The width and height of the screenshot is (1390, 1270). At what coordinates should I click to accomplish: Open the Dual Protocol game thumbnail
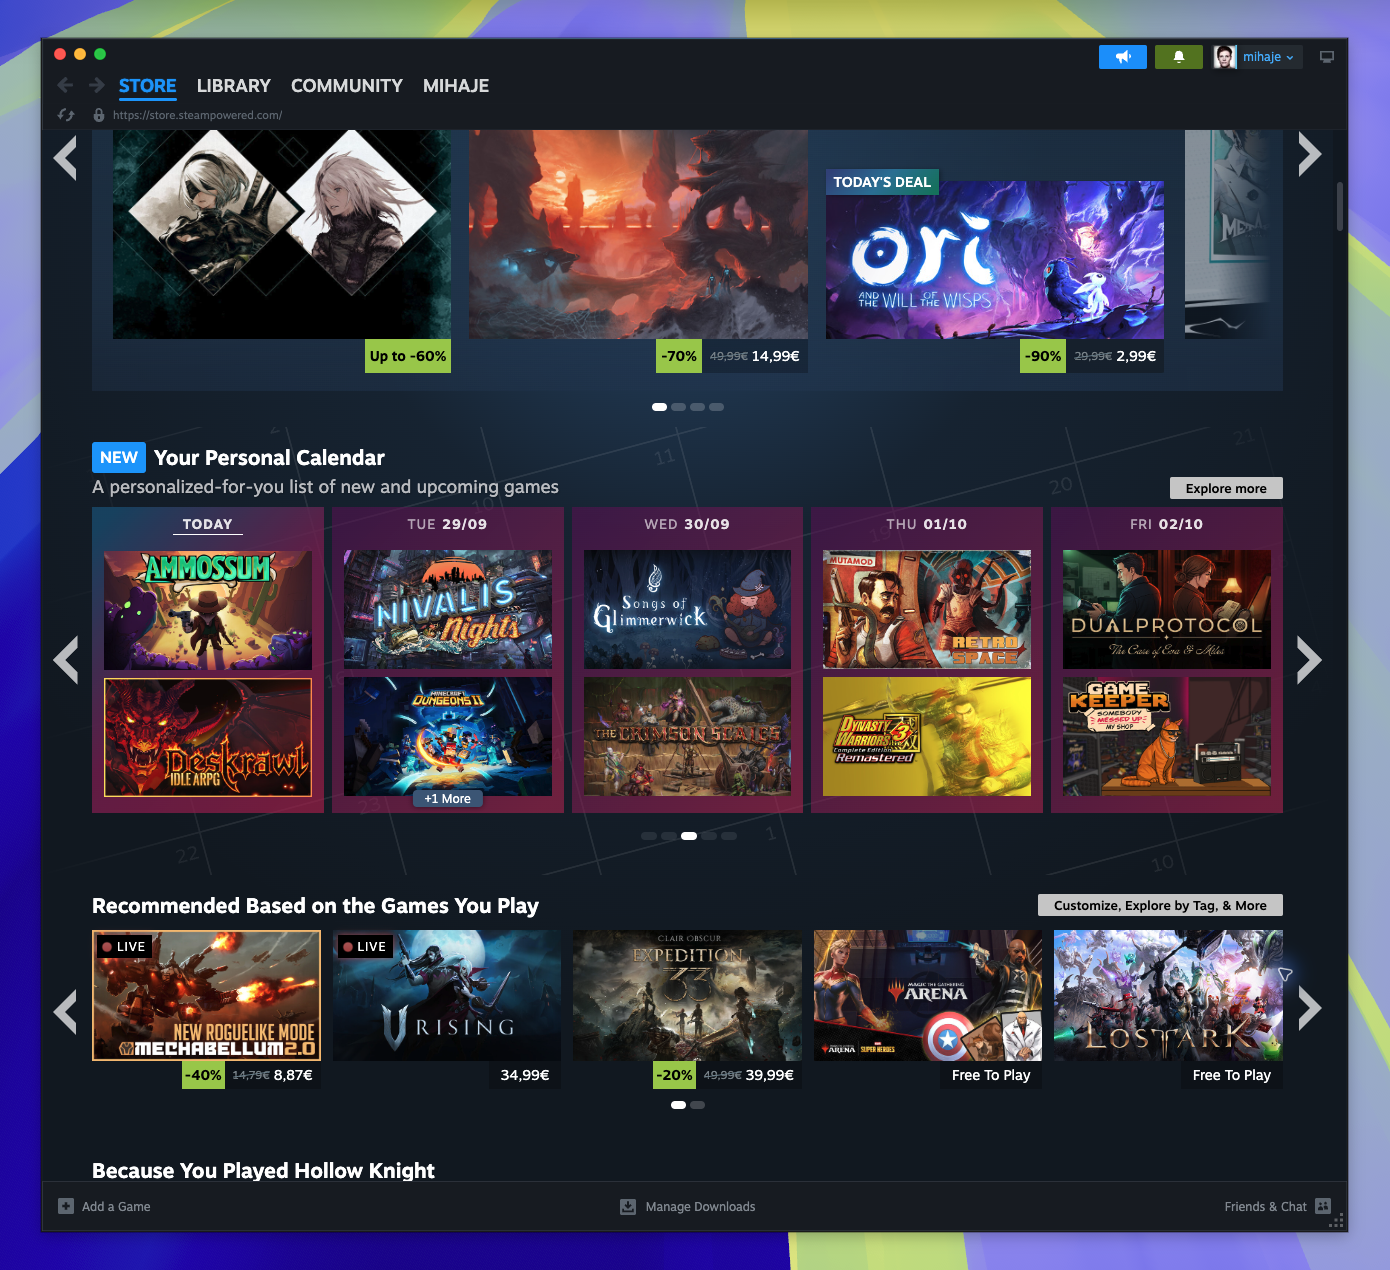click(x=1167, y=610)
